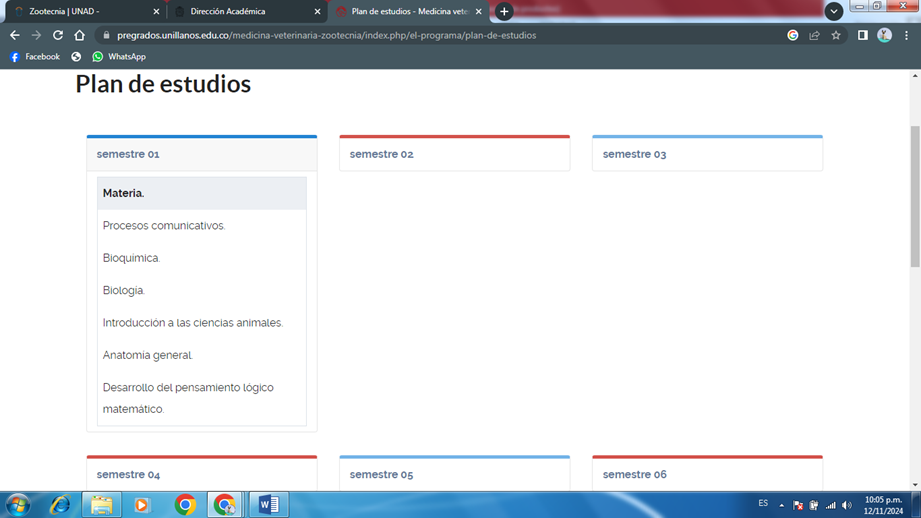This screenshot has height=518, width=921.
Task: Open the side panel icon
Action: pyautogui.click(x=862, y=35)
